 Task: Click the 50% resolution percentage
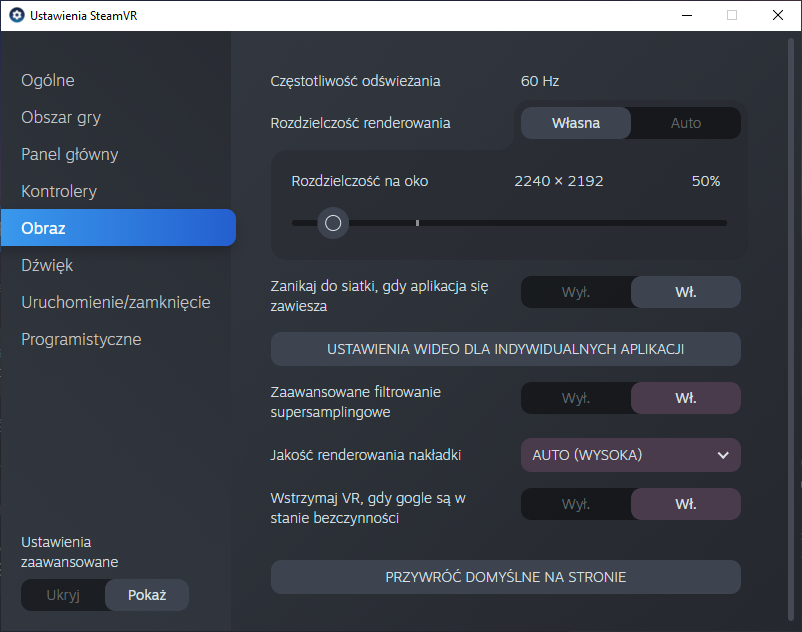pos(706,181)
